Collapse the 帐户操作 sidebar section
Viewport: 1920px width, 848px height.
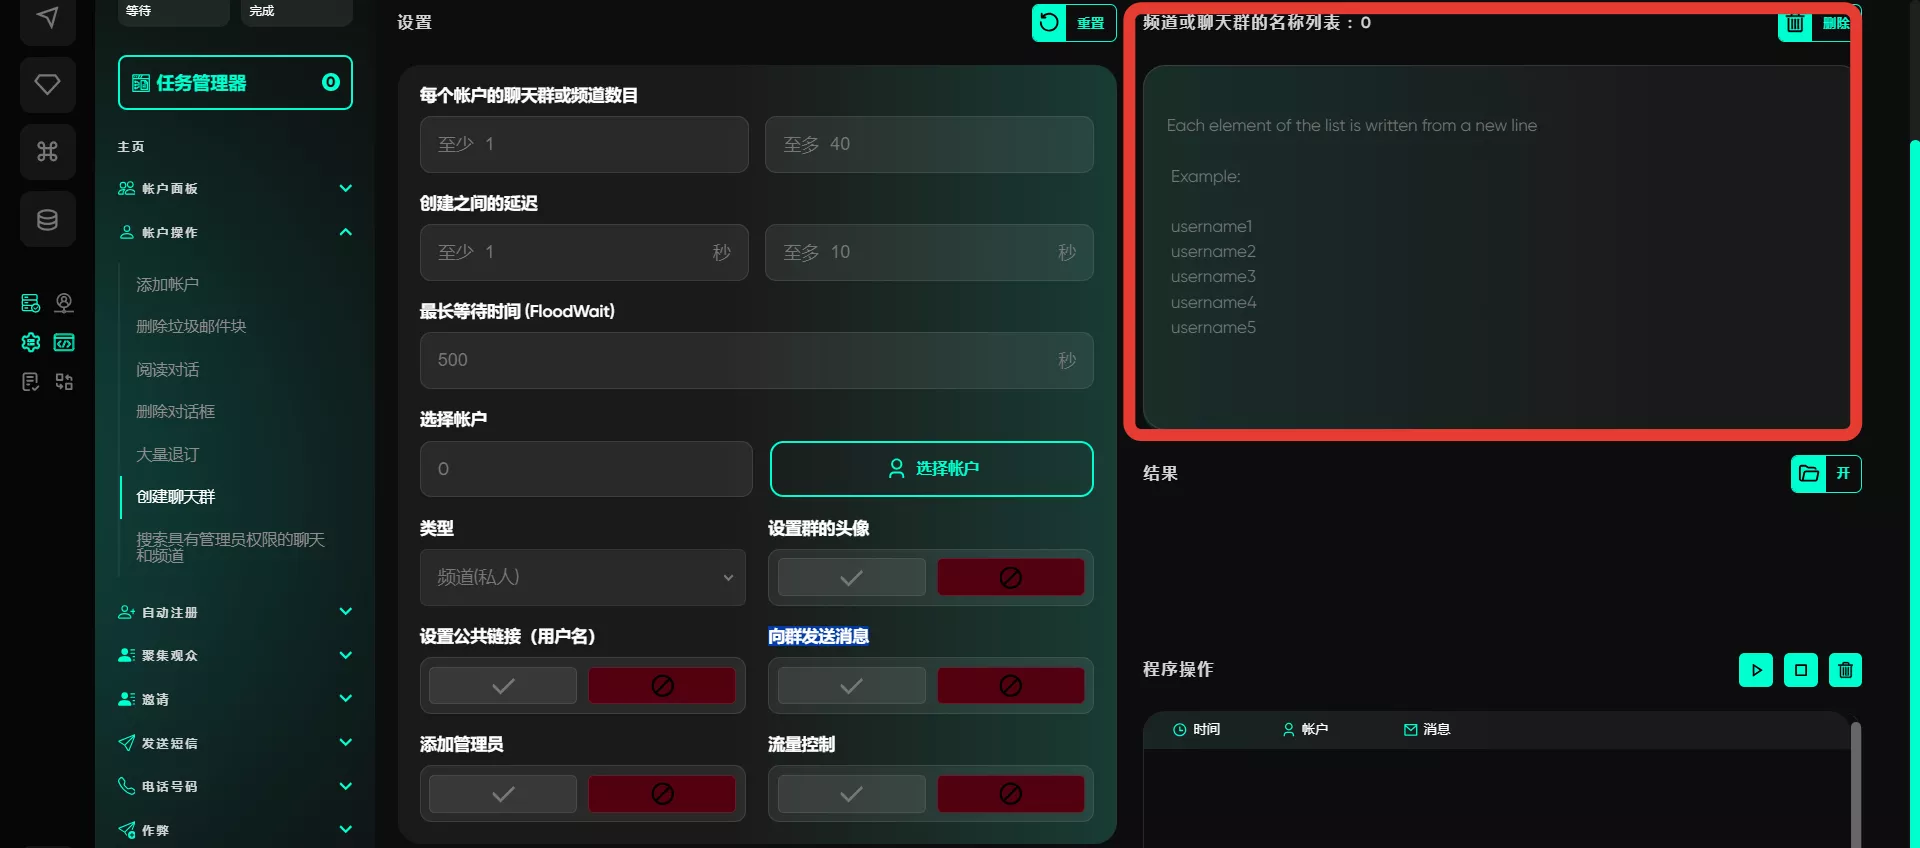click(236, 232)
